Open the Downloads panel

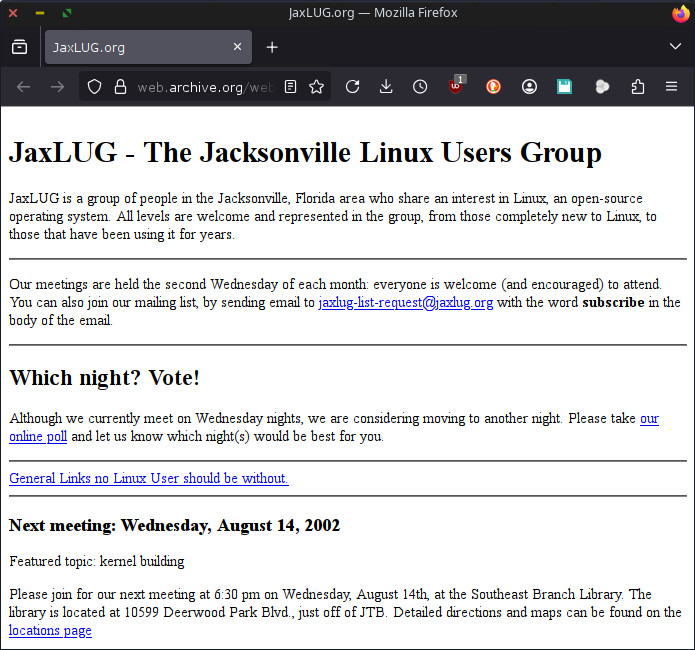click(386, 86)
